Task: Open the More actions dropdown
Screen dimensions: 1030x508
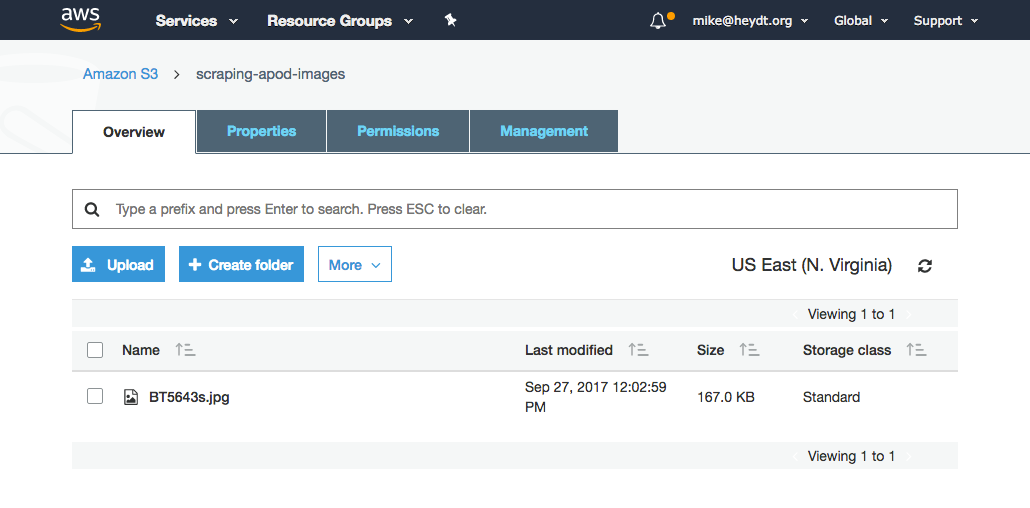Action: [x=355, y=264]
